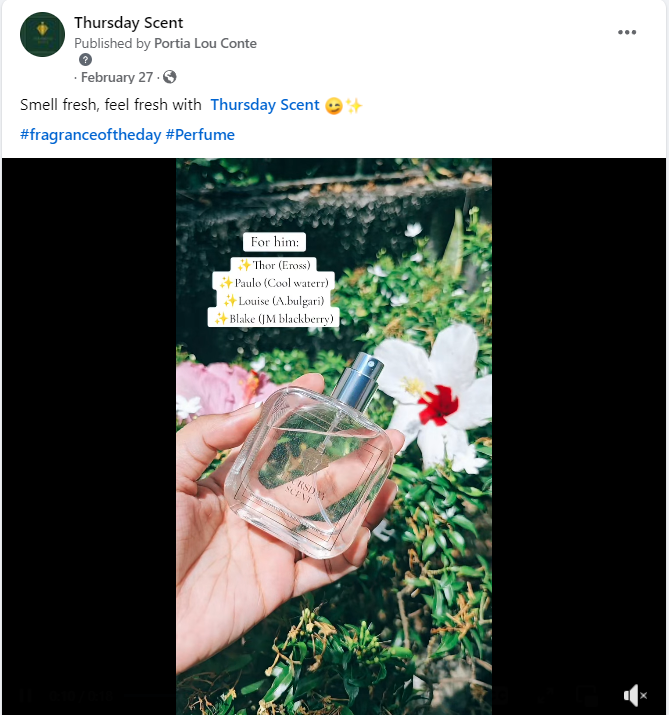This screenshot has width=669, height=715.
Task: Click the "For him:" label in the video
Action: pyautogui.click(x=275, y=243)
